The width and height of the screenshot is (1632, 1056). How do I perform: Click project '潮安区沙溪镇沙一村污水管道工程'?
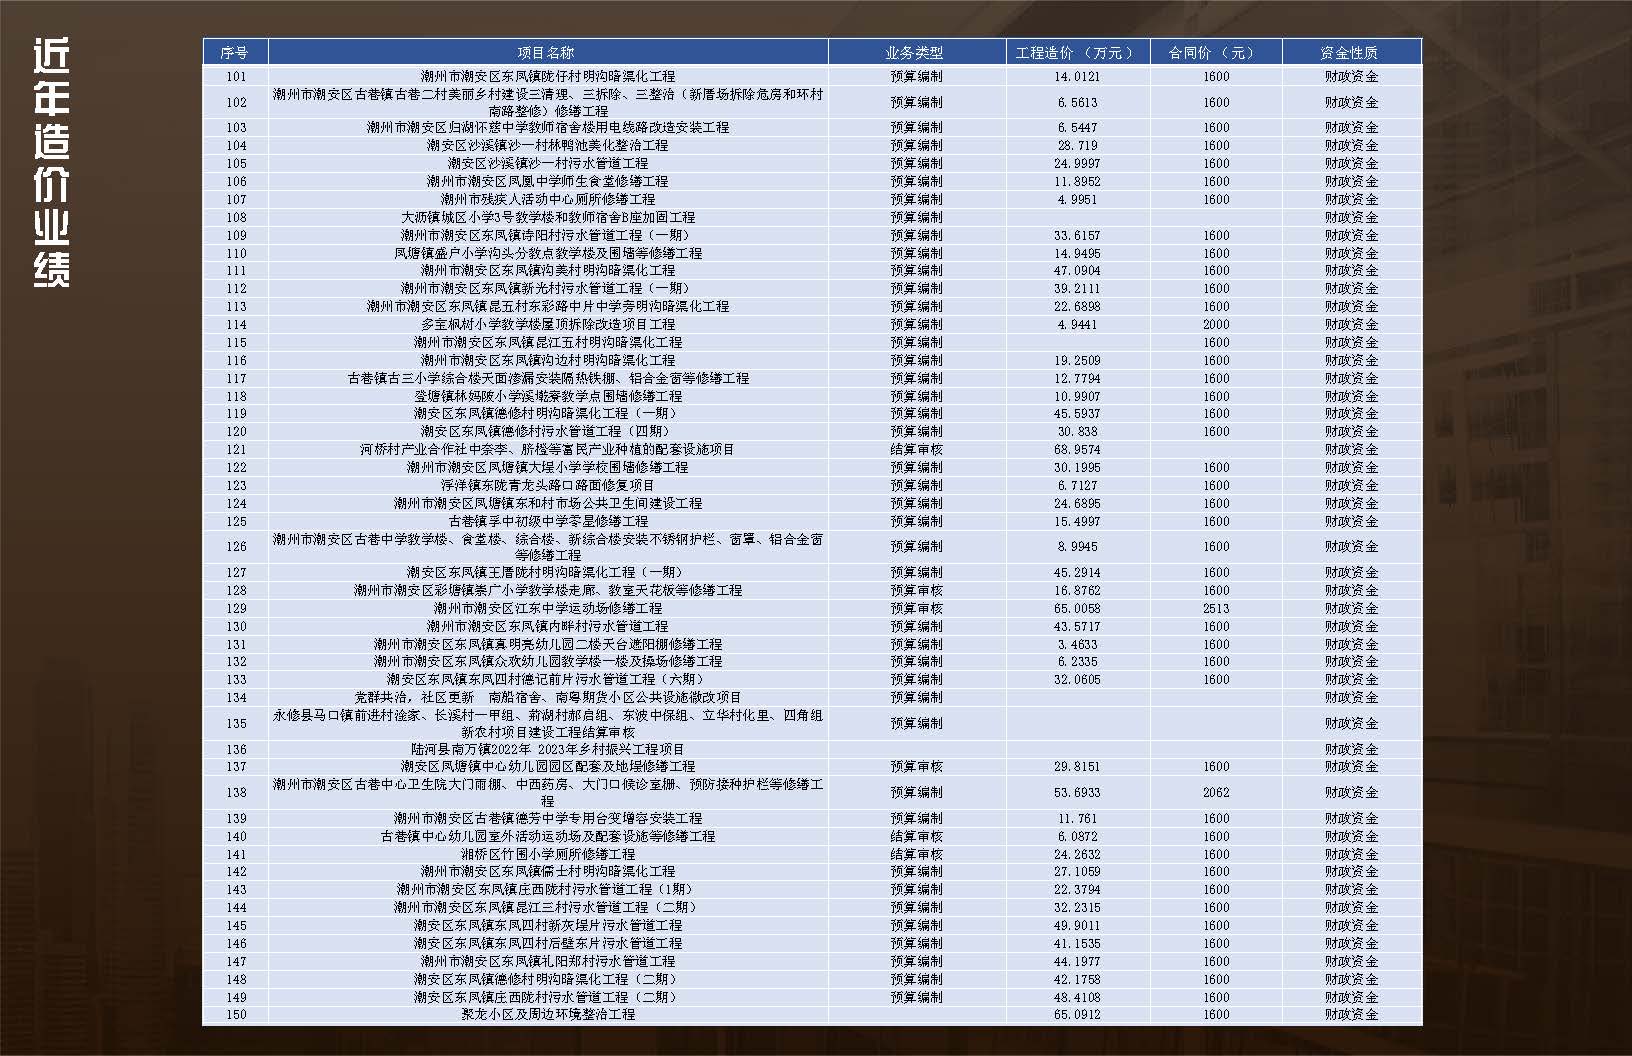[x=548, y=163]
